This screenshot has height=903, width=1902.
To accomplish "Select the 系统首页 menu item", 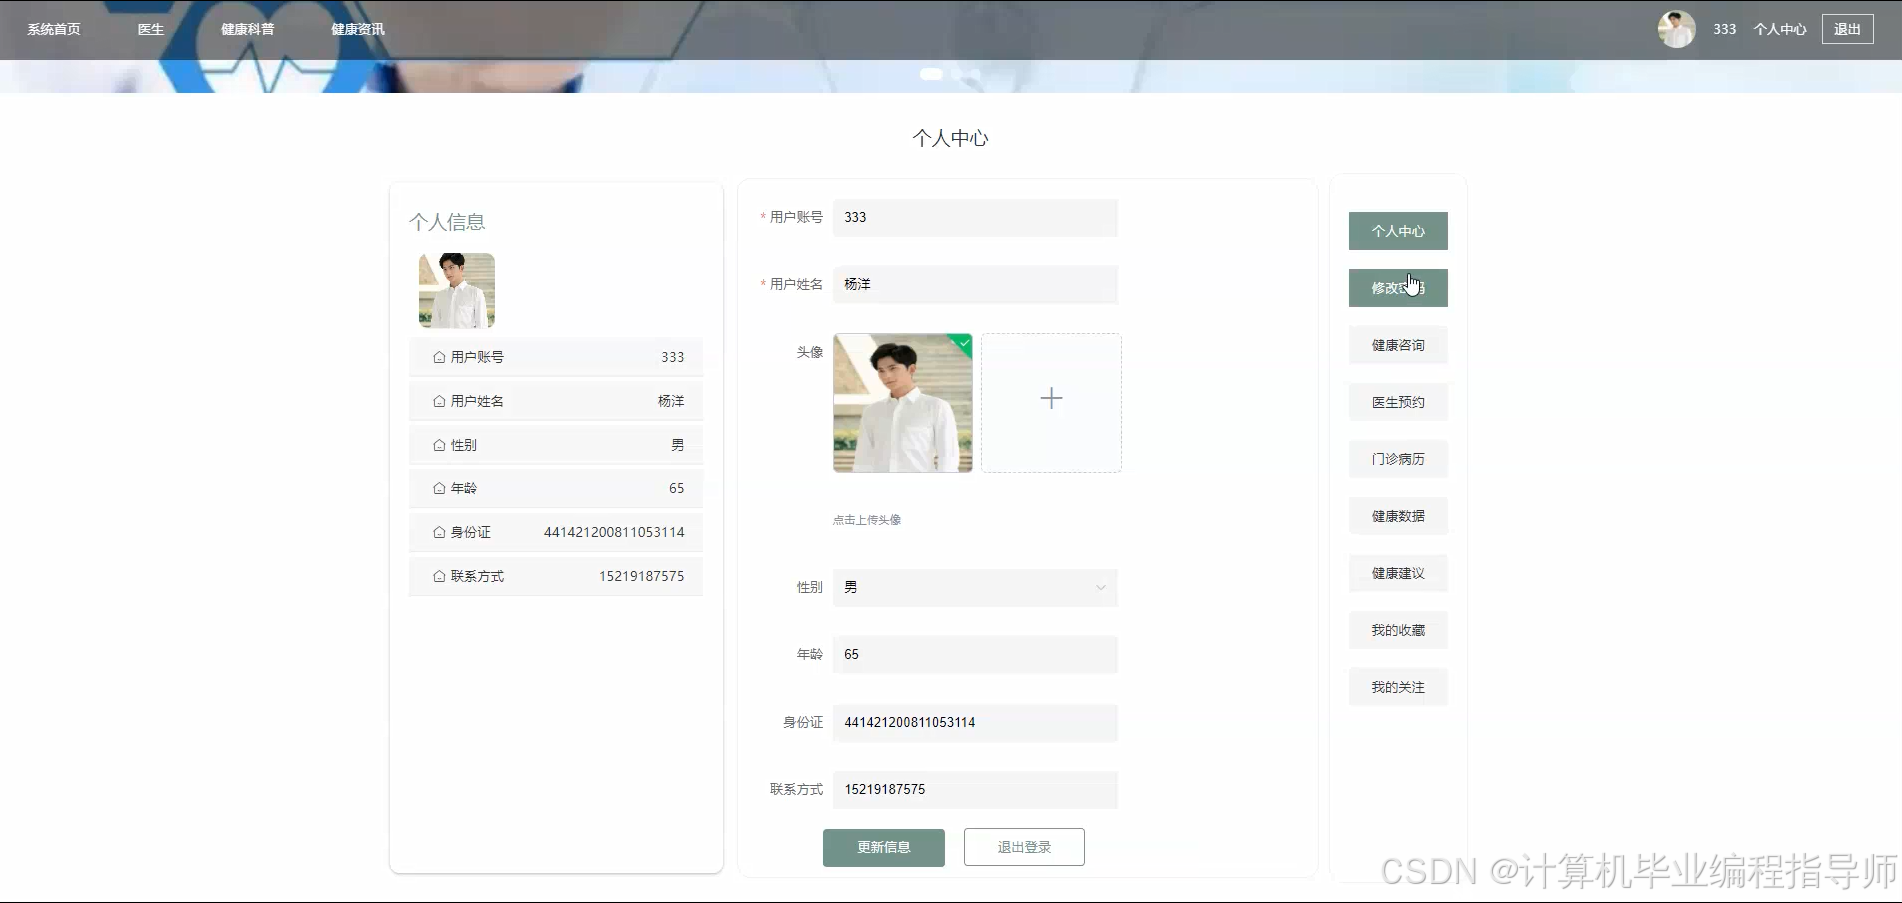I will point(55,29).
